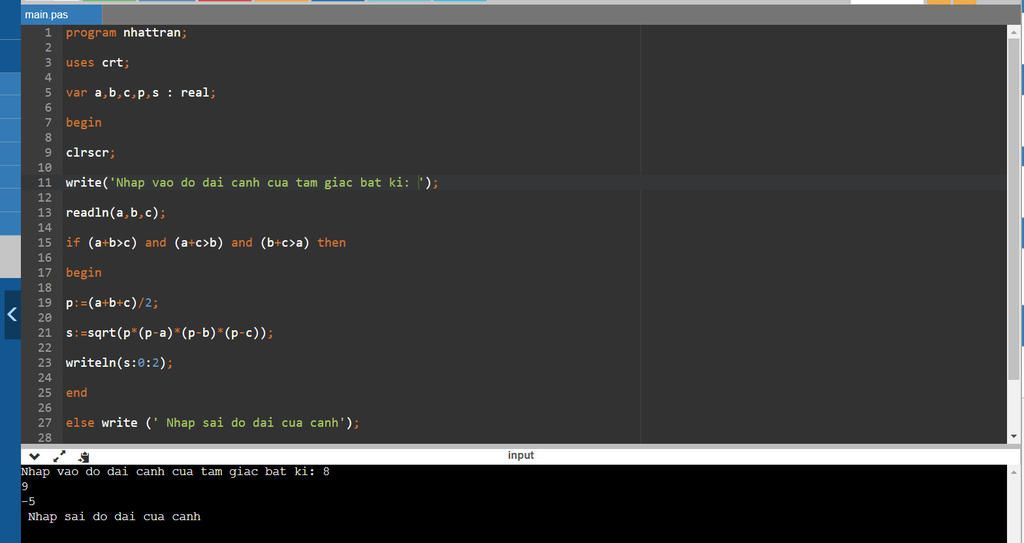
Task: Click the console prompt line ending in 8
Action: pyautogui.click(x=175, y=472)
